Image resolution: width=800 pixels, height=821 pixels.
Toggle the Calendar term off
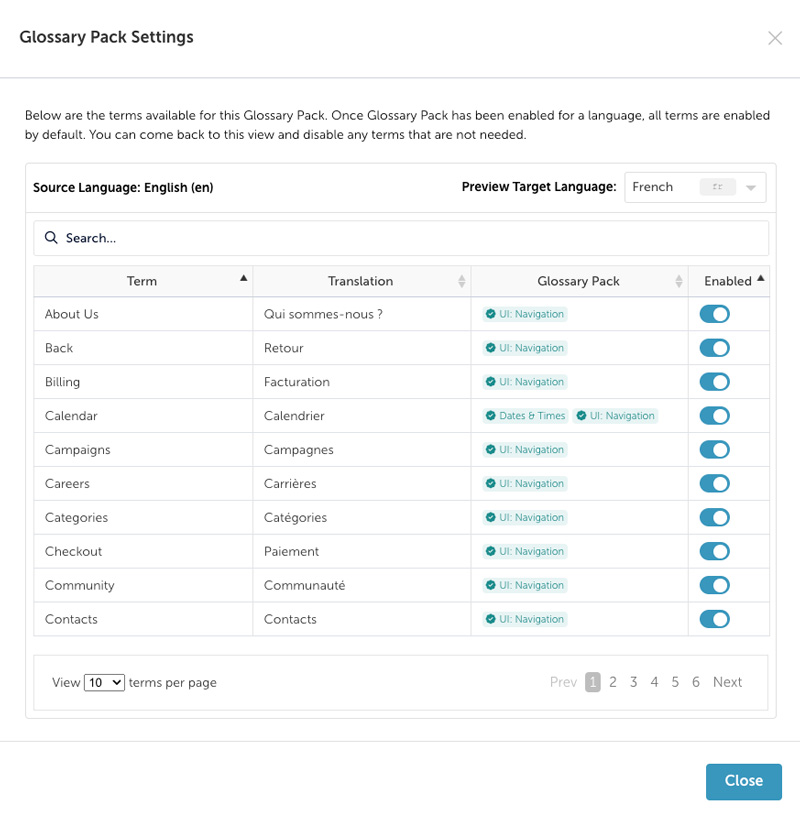tap(714, 416)
